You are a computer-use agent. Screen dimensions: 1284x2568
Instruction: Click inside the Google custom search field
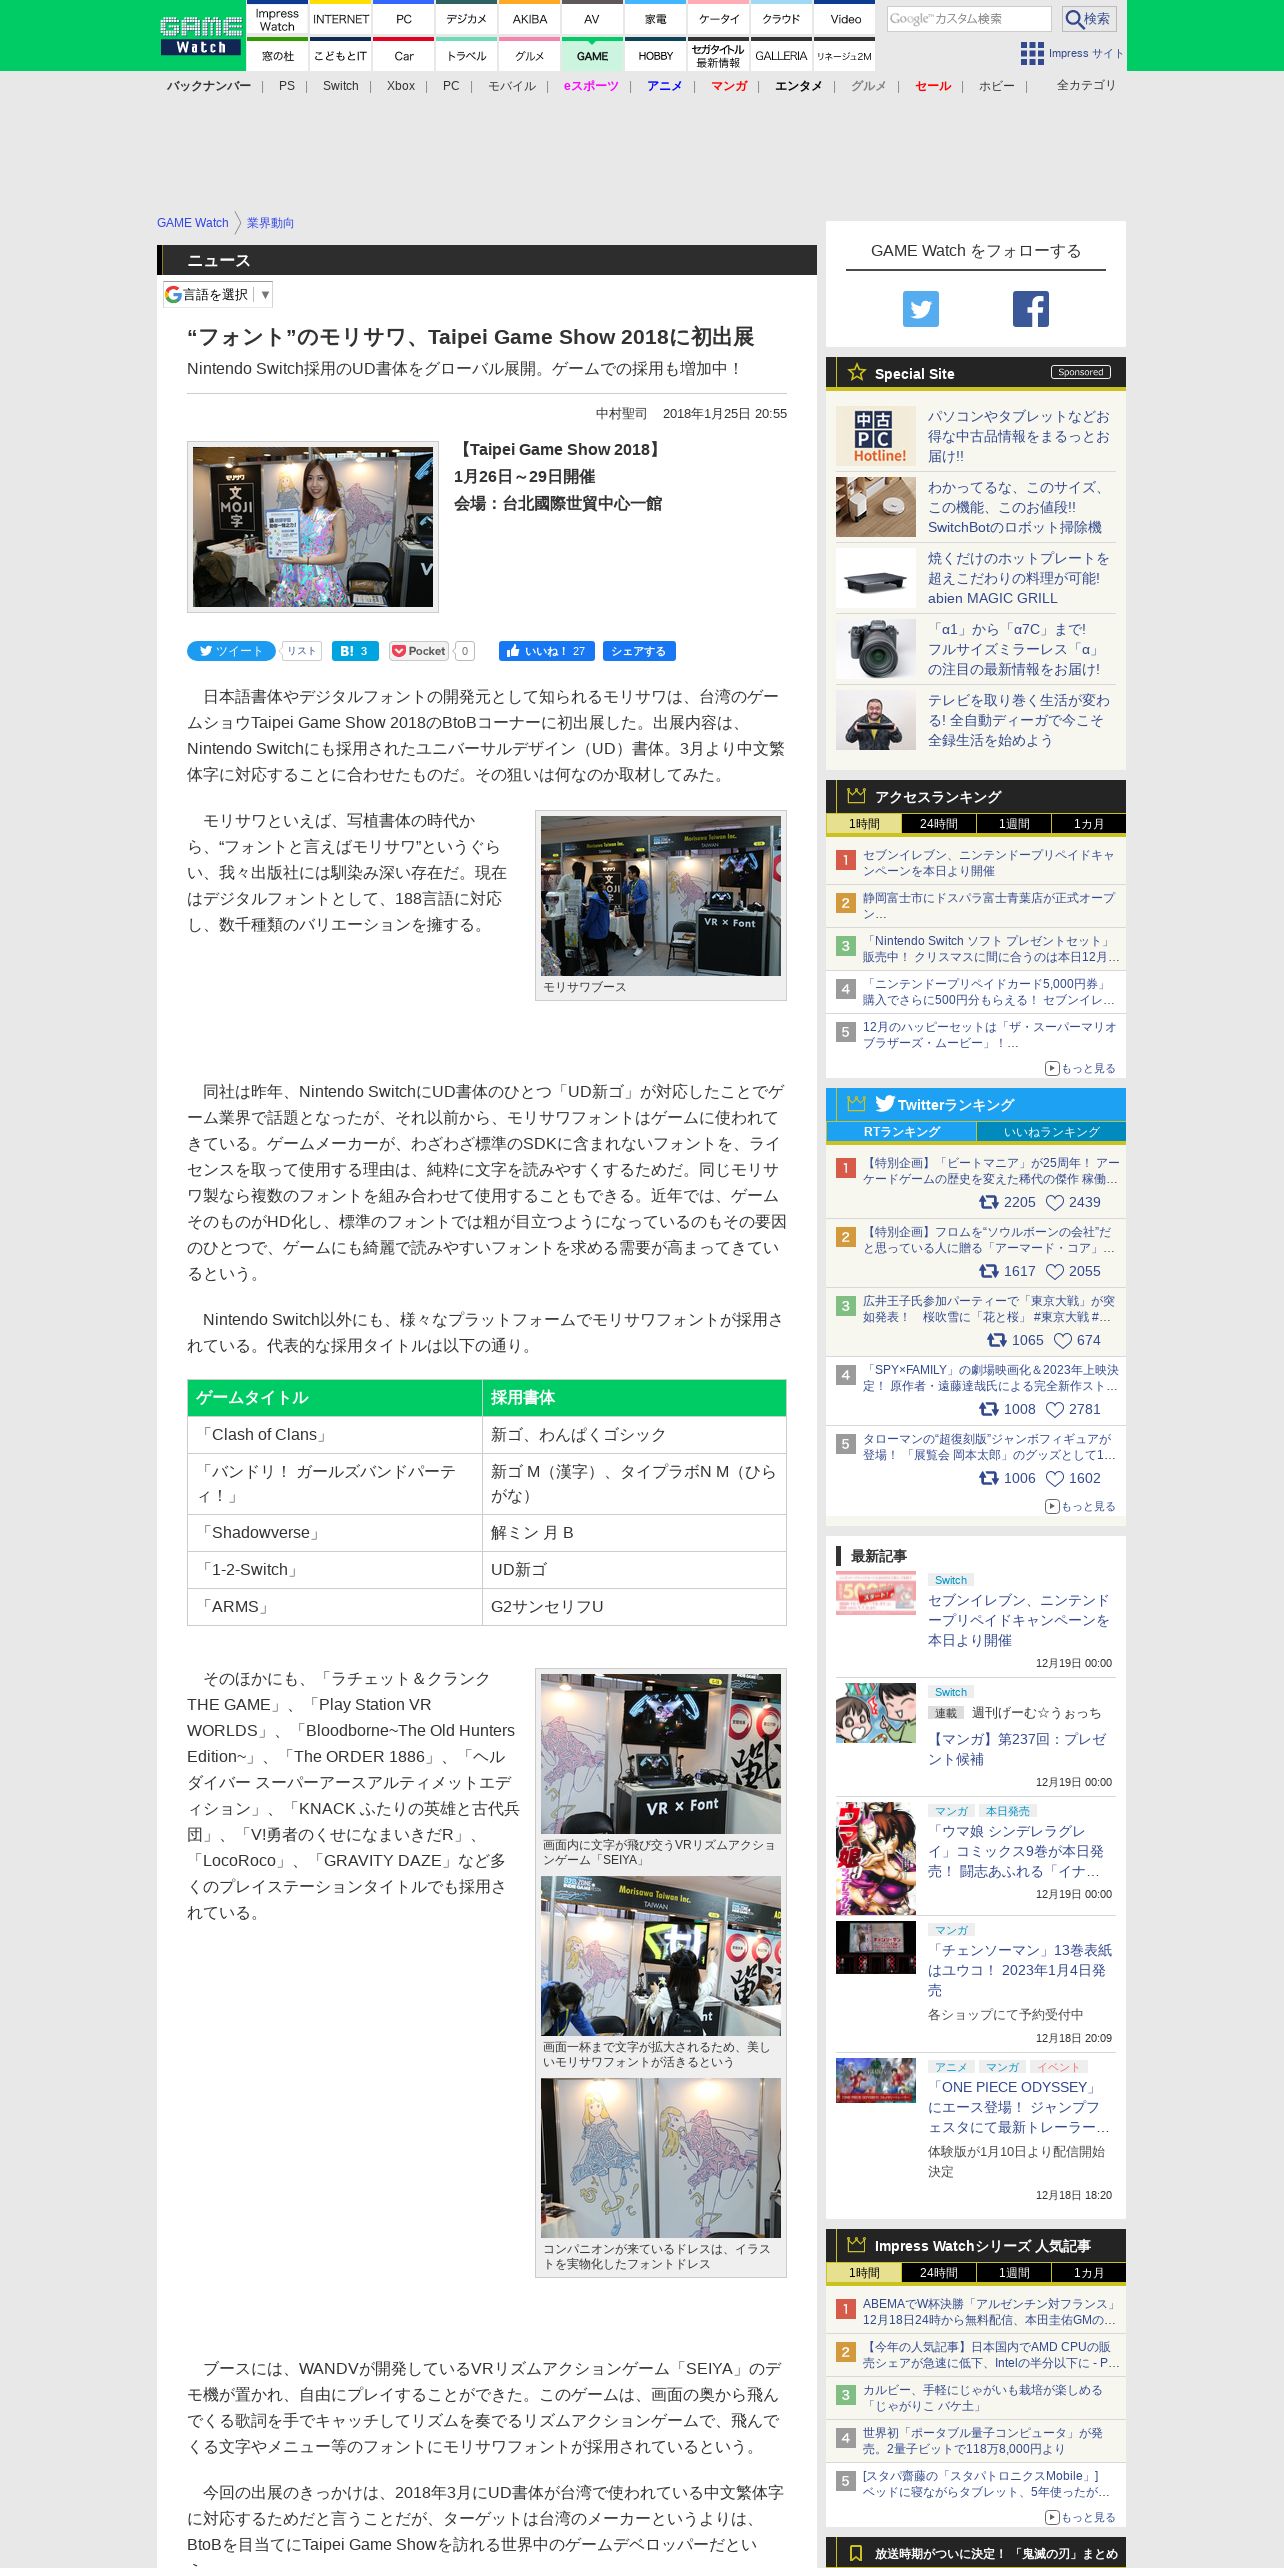[x=968, y=19]
